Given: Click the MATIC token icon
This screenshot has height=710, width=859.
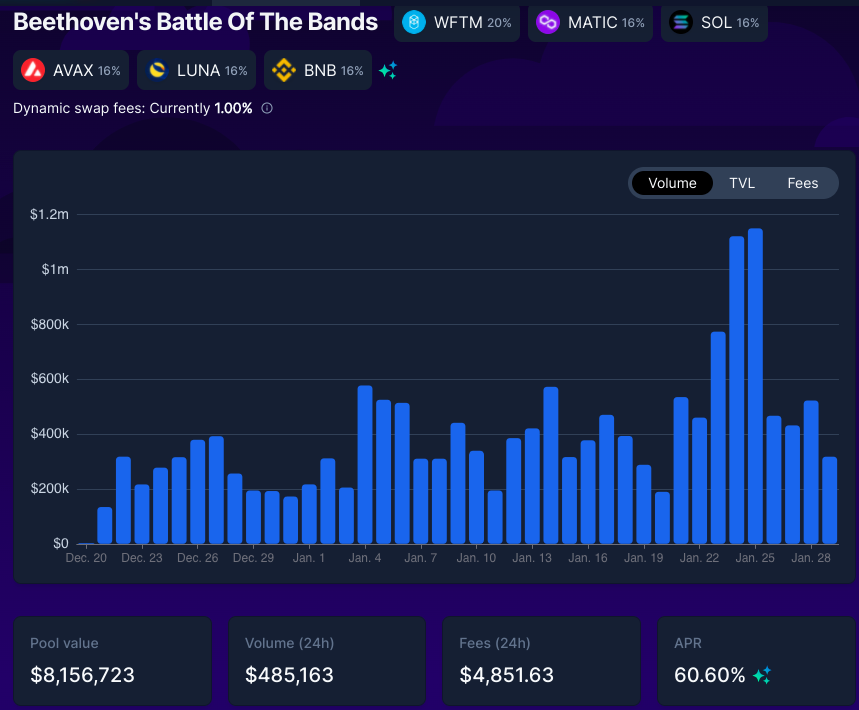Looking at the screenshot, I should click(x=547, y=22).
